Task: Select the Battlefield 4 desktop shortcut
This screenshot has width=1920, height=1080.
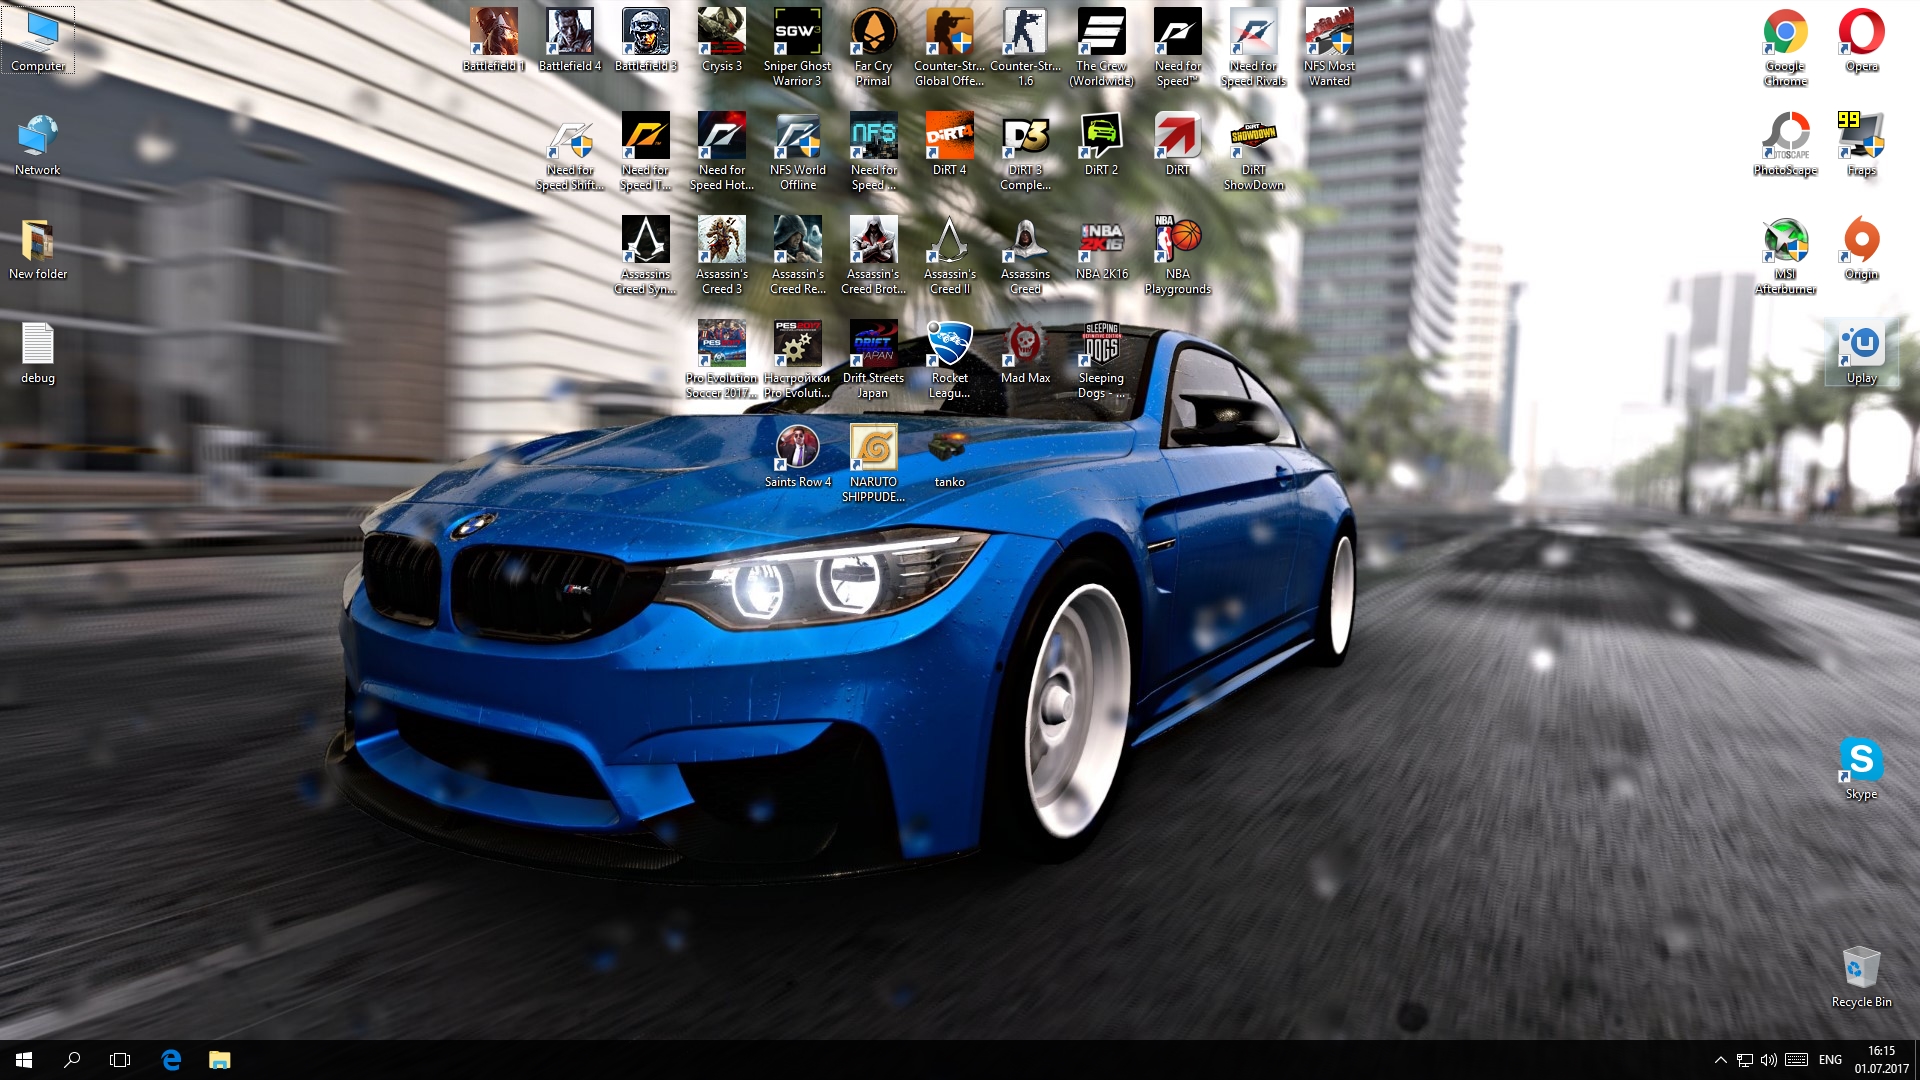Action: click(569, 33)
